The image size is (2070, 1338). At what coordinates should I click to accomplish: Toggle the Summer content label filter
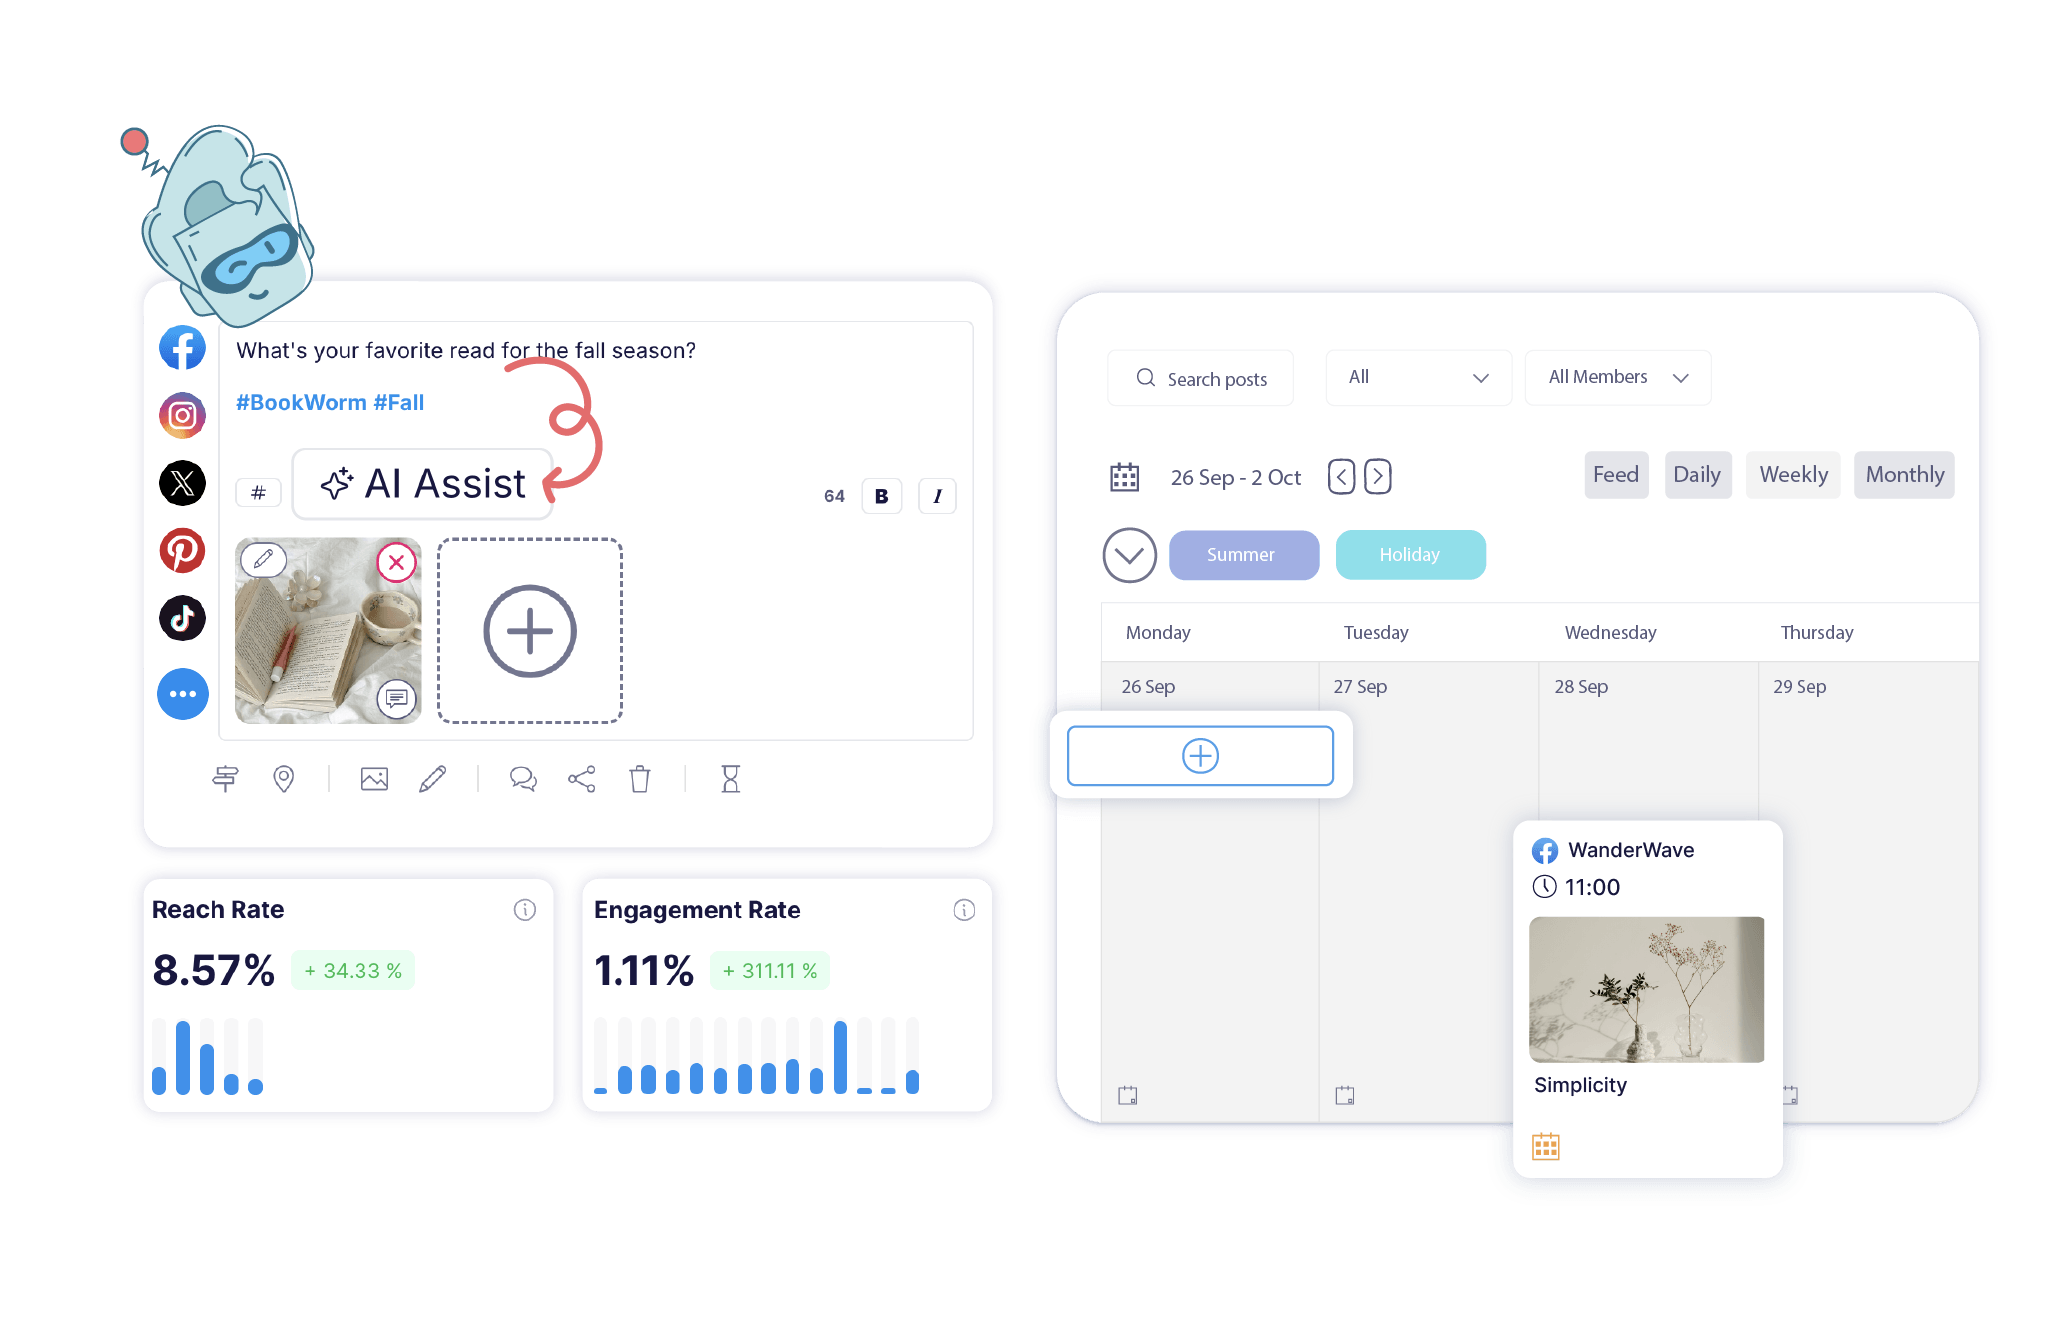coord(1237,555)
